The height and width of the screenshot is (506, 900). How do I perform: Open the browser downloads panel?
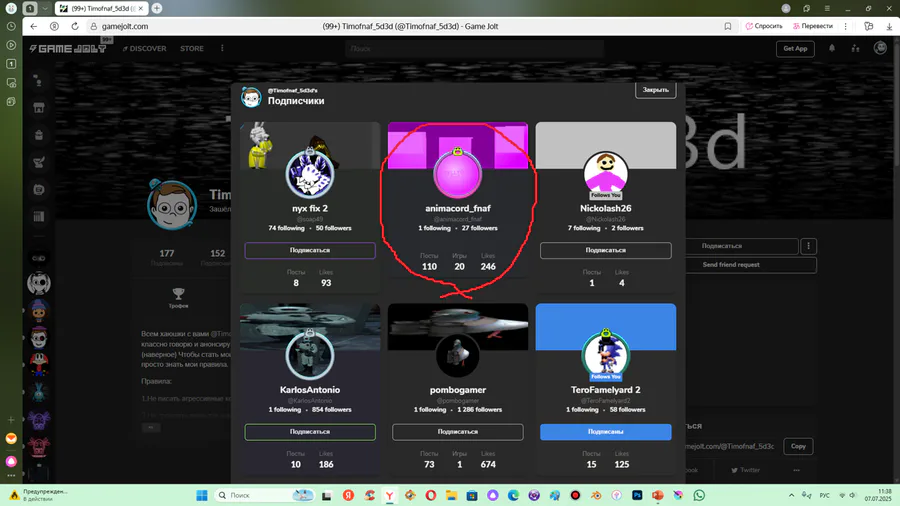pyautogui.click(x=889, y=26)
